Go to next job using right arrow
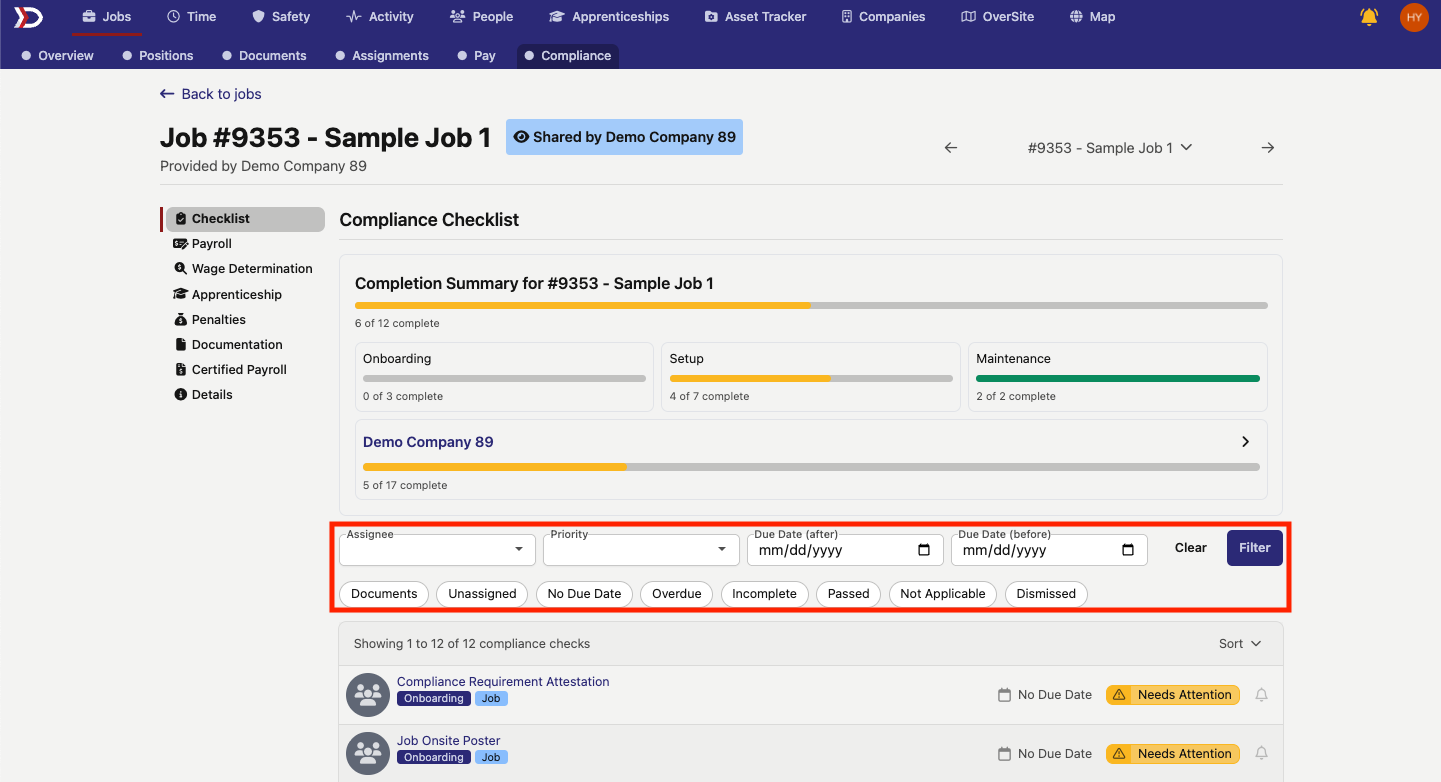This screenshot has width=1441, height=782. [1267, 148]
